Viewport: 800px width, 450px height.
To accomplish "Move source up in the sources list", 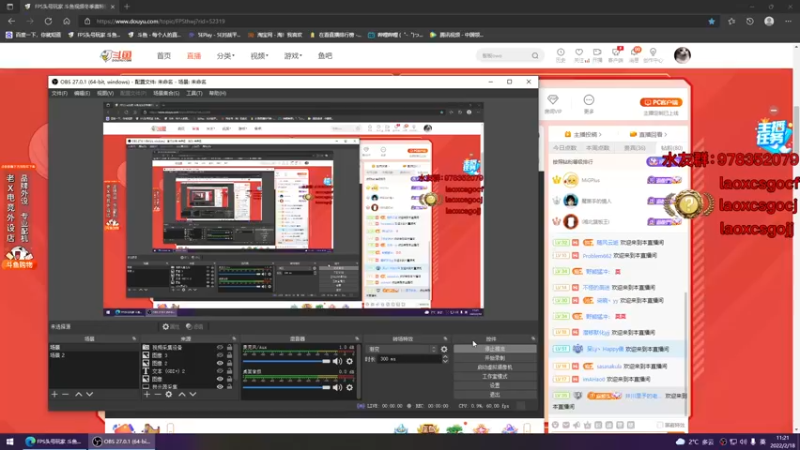I will coord(182,394).
